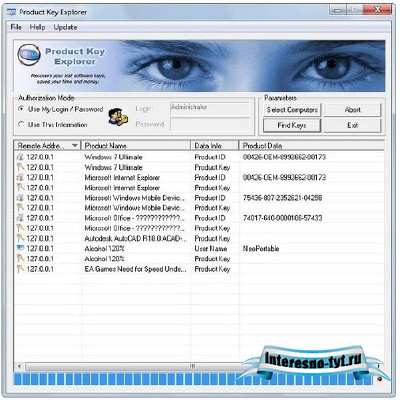Image resolution: width=400 pixels, height=400 pixels.
Task: Click key icon of Autodesk AutoCAD row
Action: coord(20,238)
